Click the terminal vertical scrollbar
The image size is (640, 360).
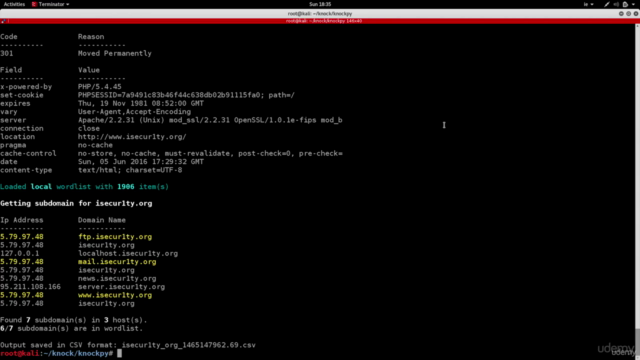pyautogui.click(x=638, y=192)
